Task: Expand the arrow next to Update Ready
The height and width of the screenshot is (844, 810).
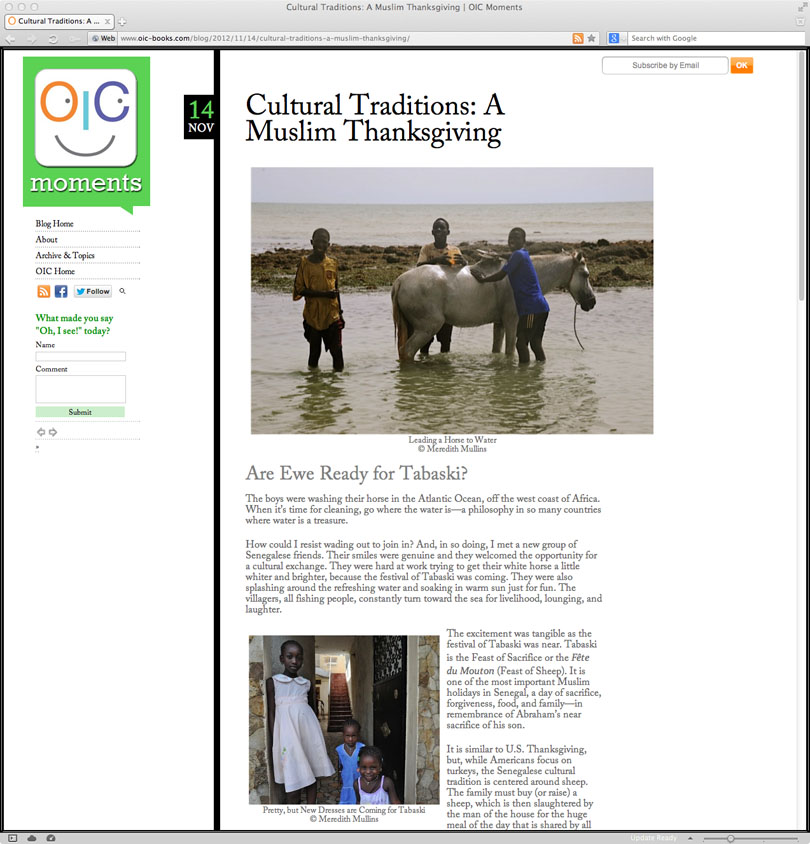Action: click(x=690, y=838)
